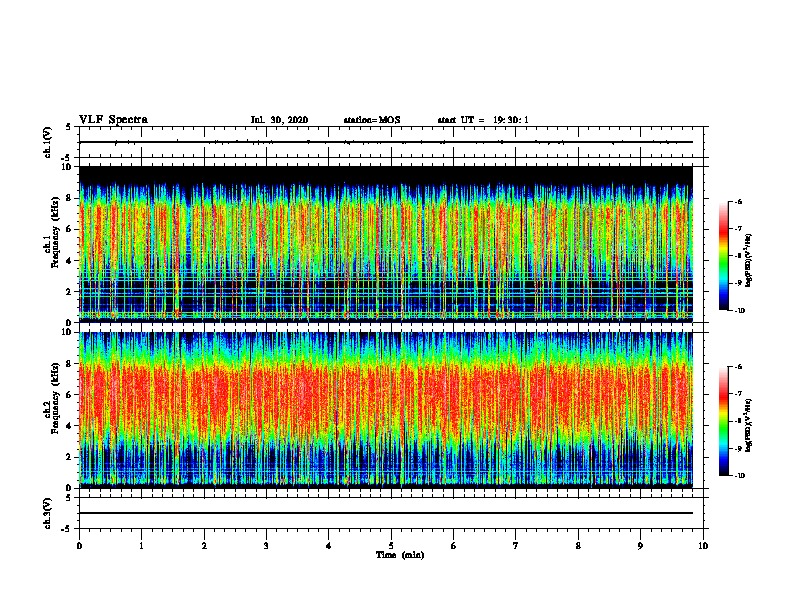Click the ch.2 colorbar log(PSD) label

pos(749,425)
